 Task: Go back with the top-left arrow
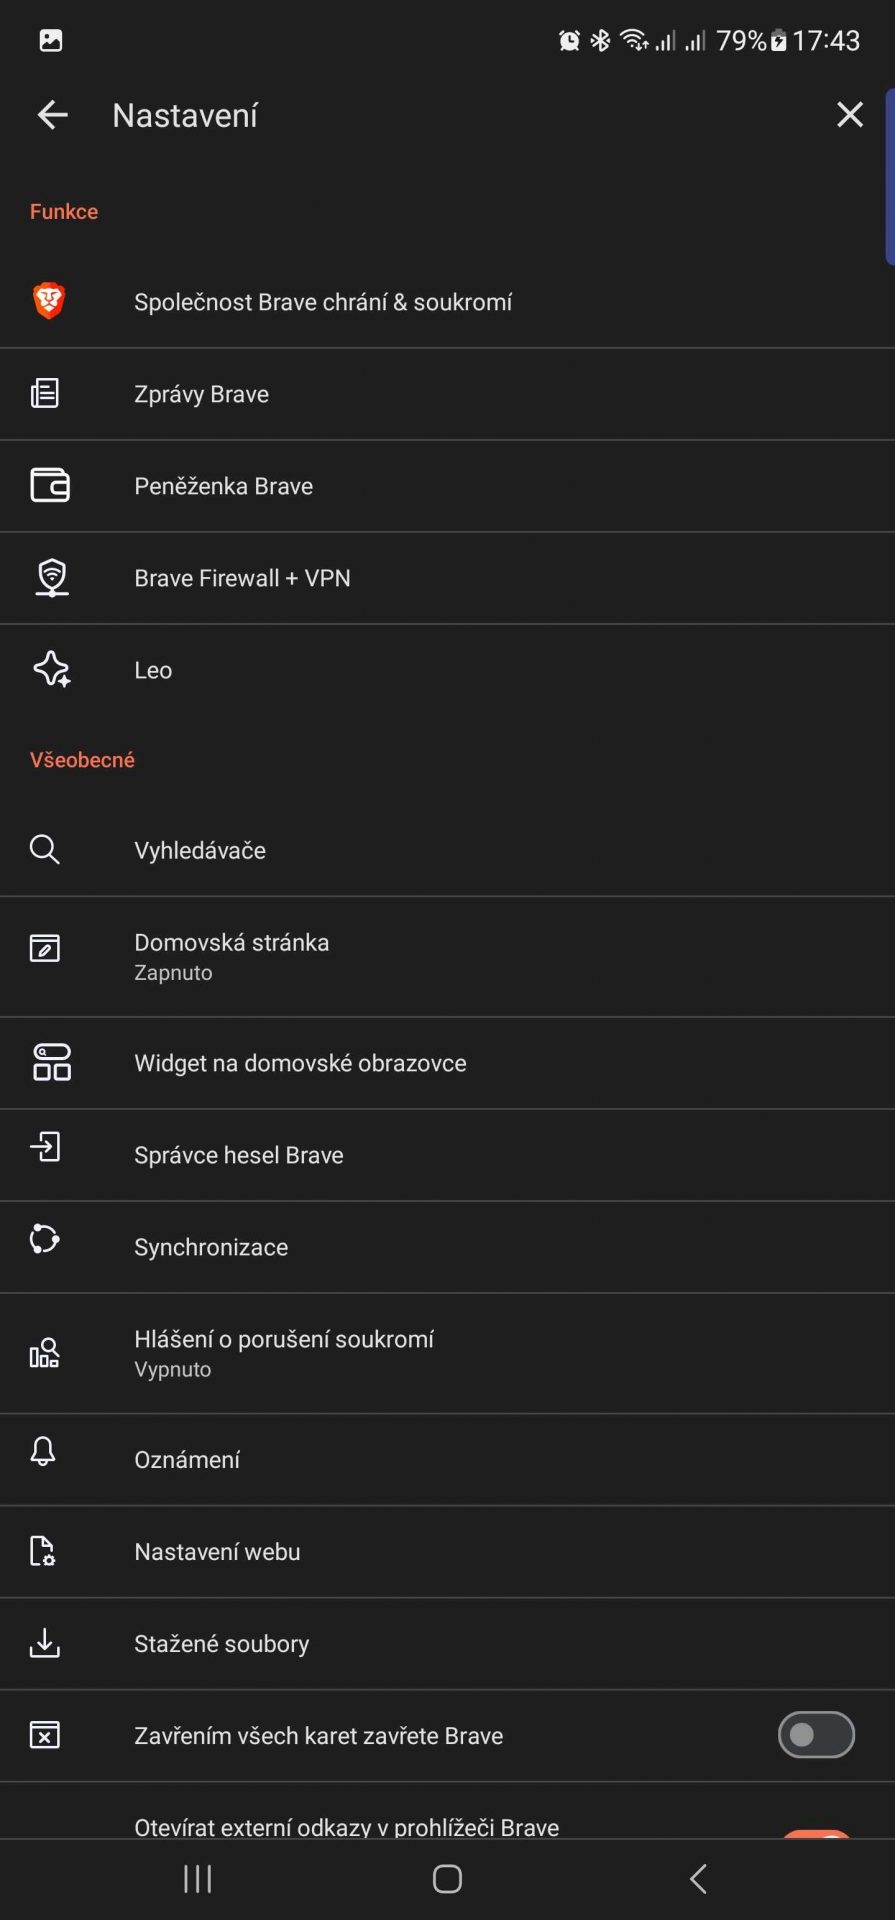[x=52, y=115]
